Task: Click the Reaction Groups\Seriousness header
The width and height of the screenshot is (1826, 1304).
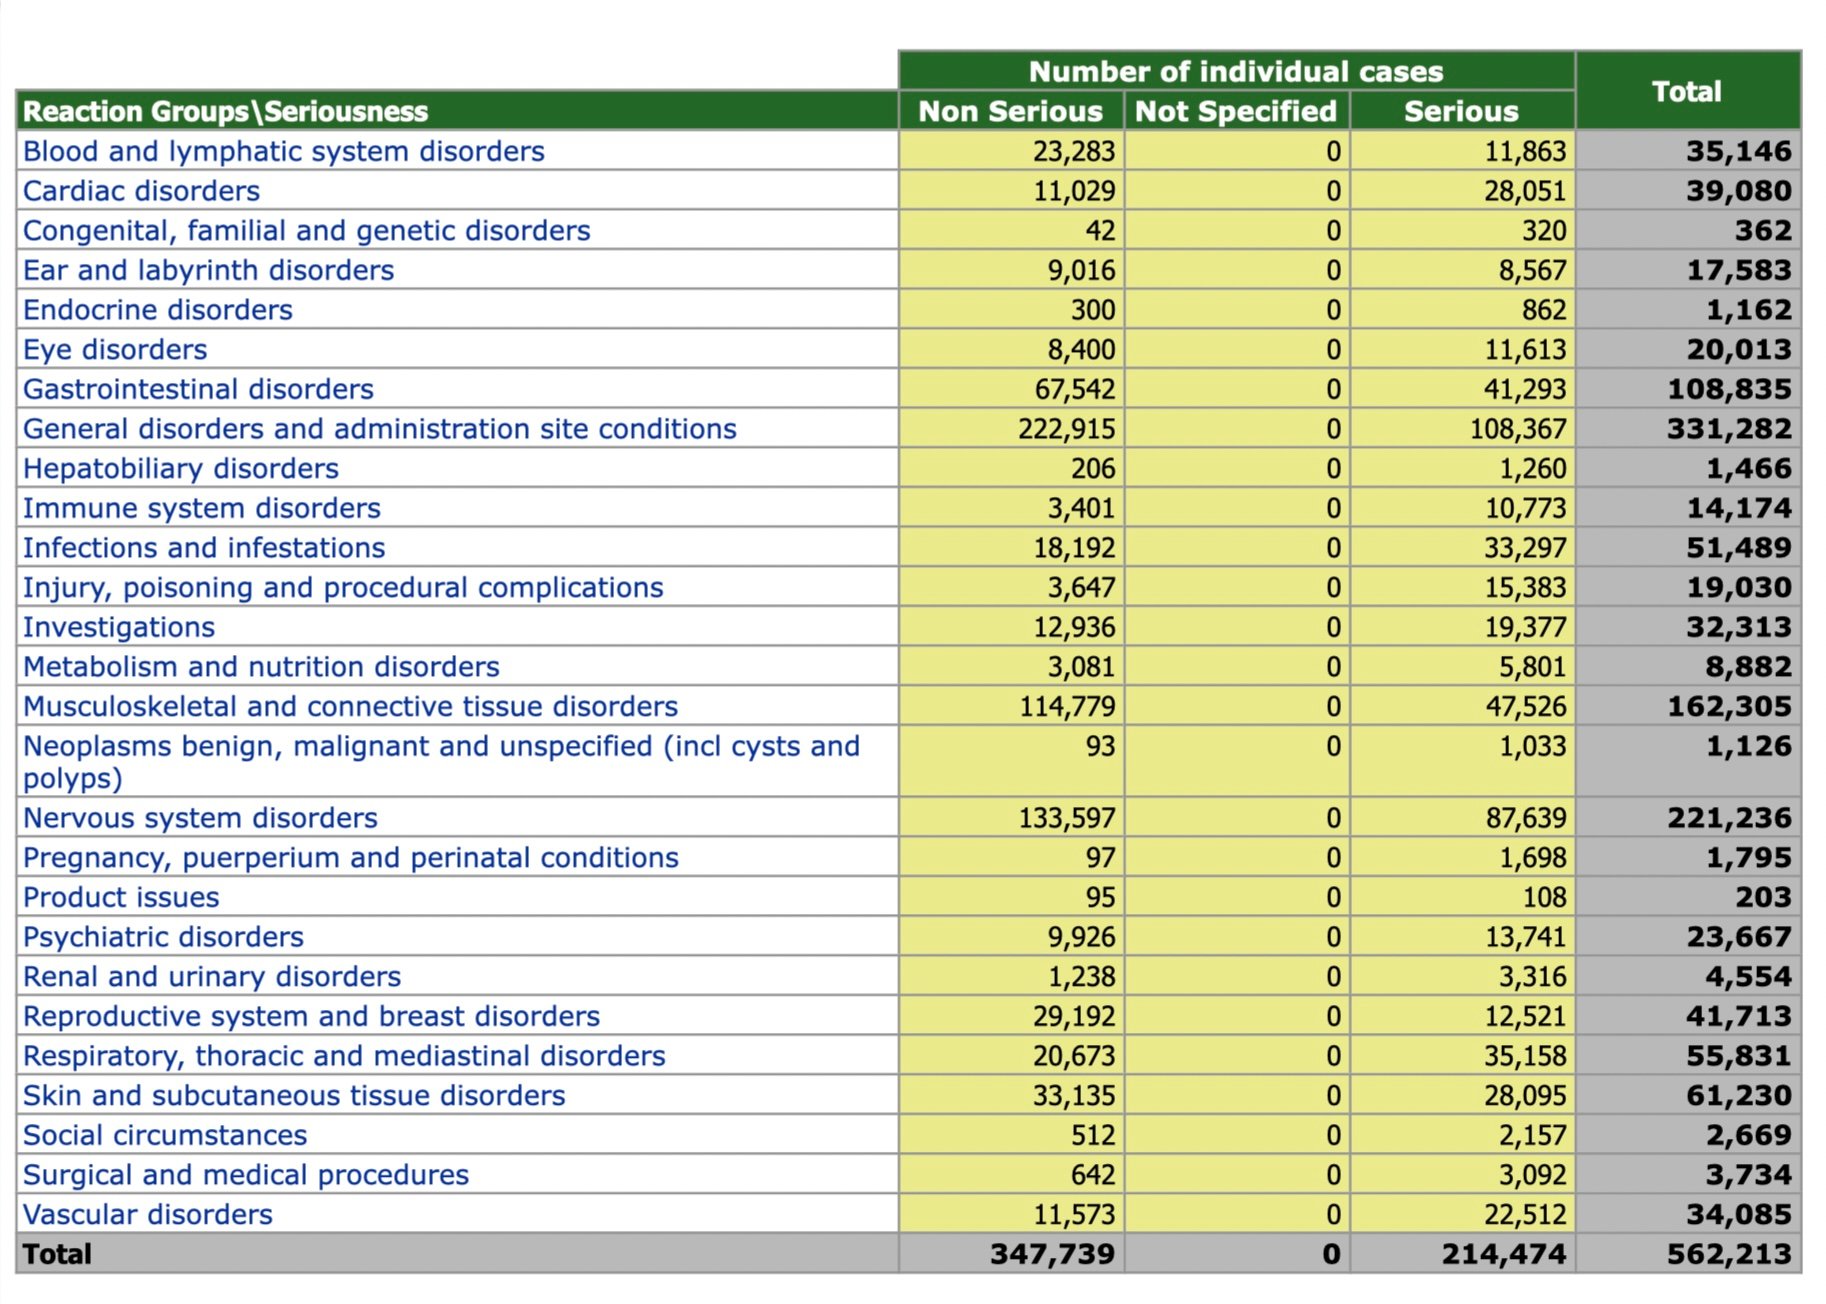Action: coord(225,111)
